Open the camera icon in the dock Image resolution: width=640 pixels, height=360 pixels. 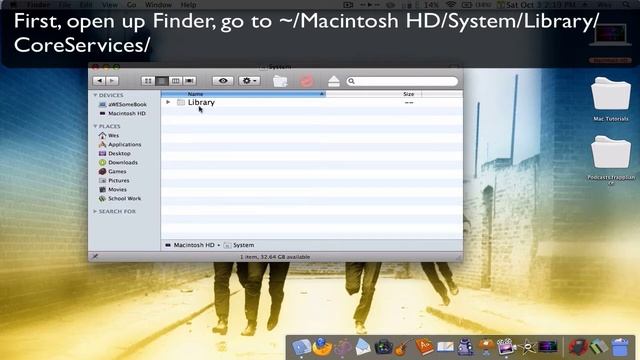point(383,347)
